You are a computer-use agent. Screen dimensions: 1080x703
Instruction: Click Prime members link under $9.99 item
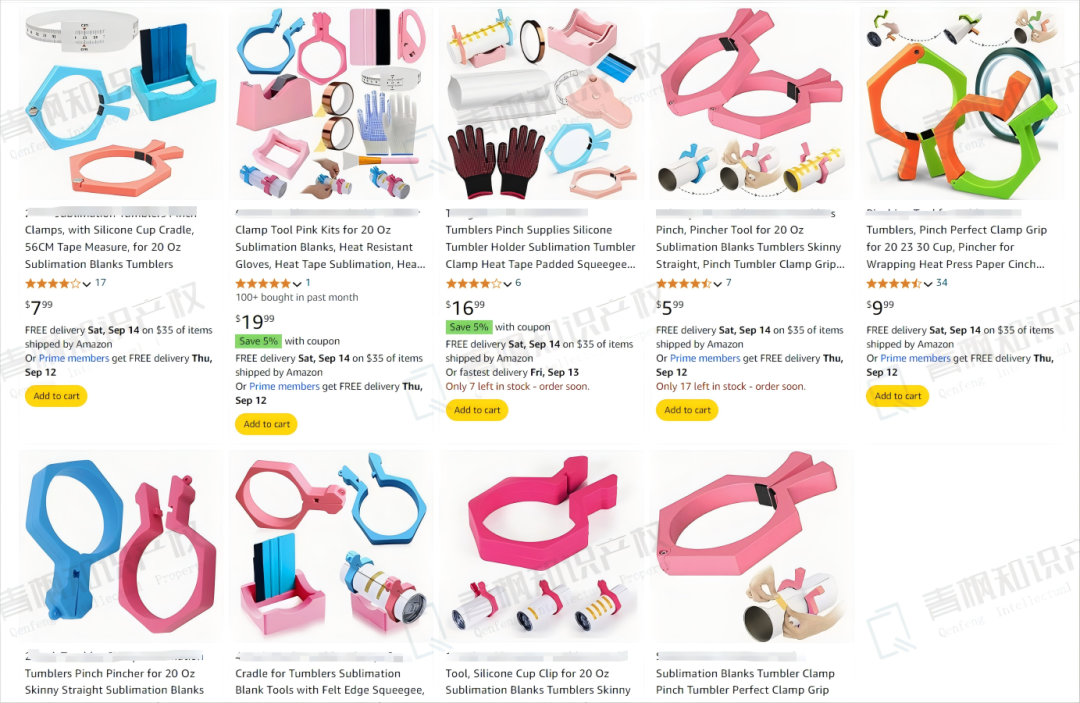pos(915,358)
